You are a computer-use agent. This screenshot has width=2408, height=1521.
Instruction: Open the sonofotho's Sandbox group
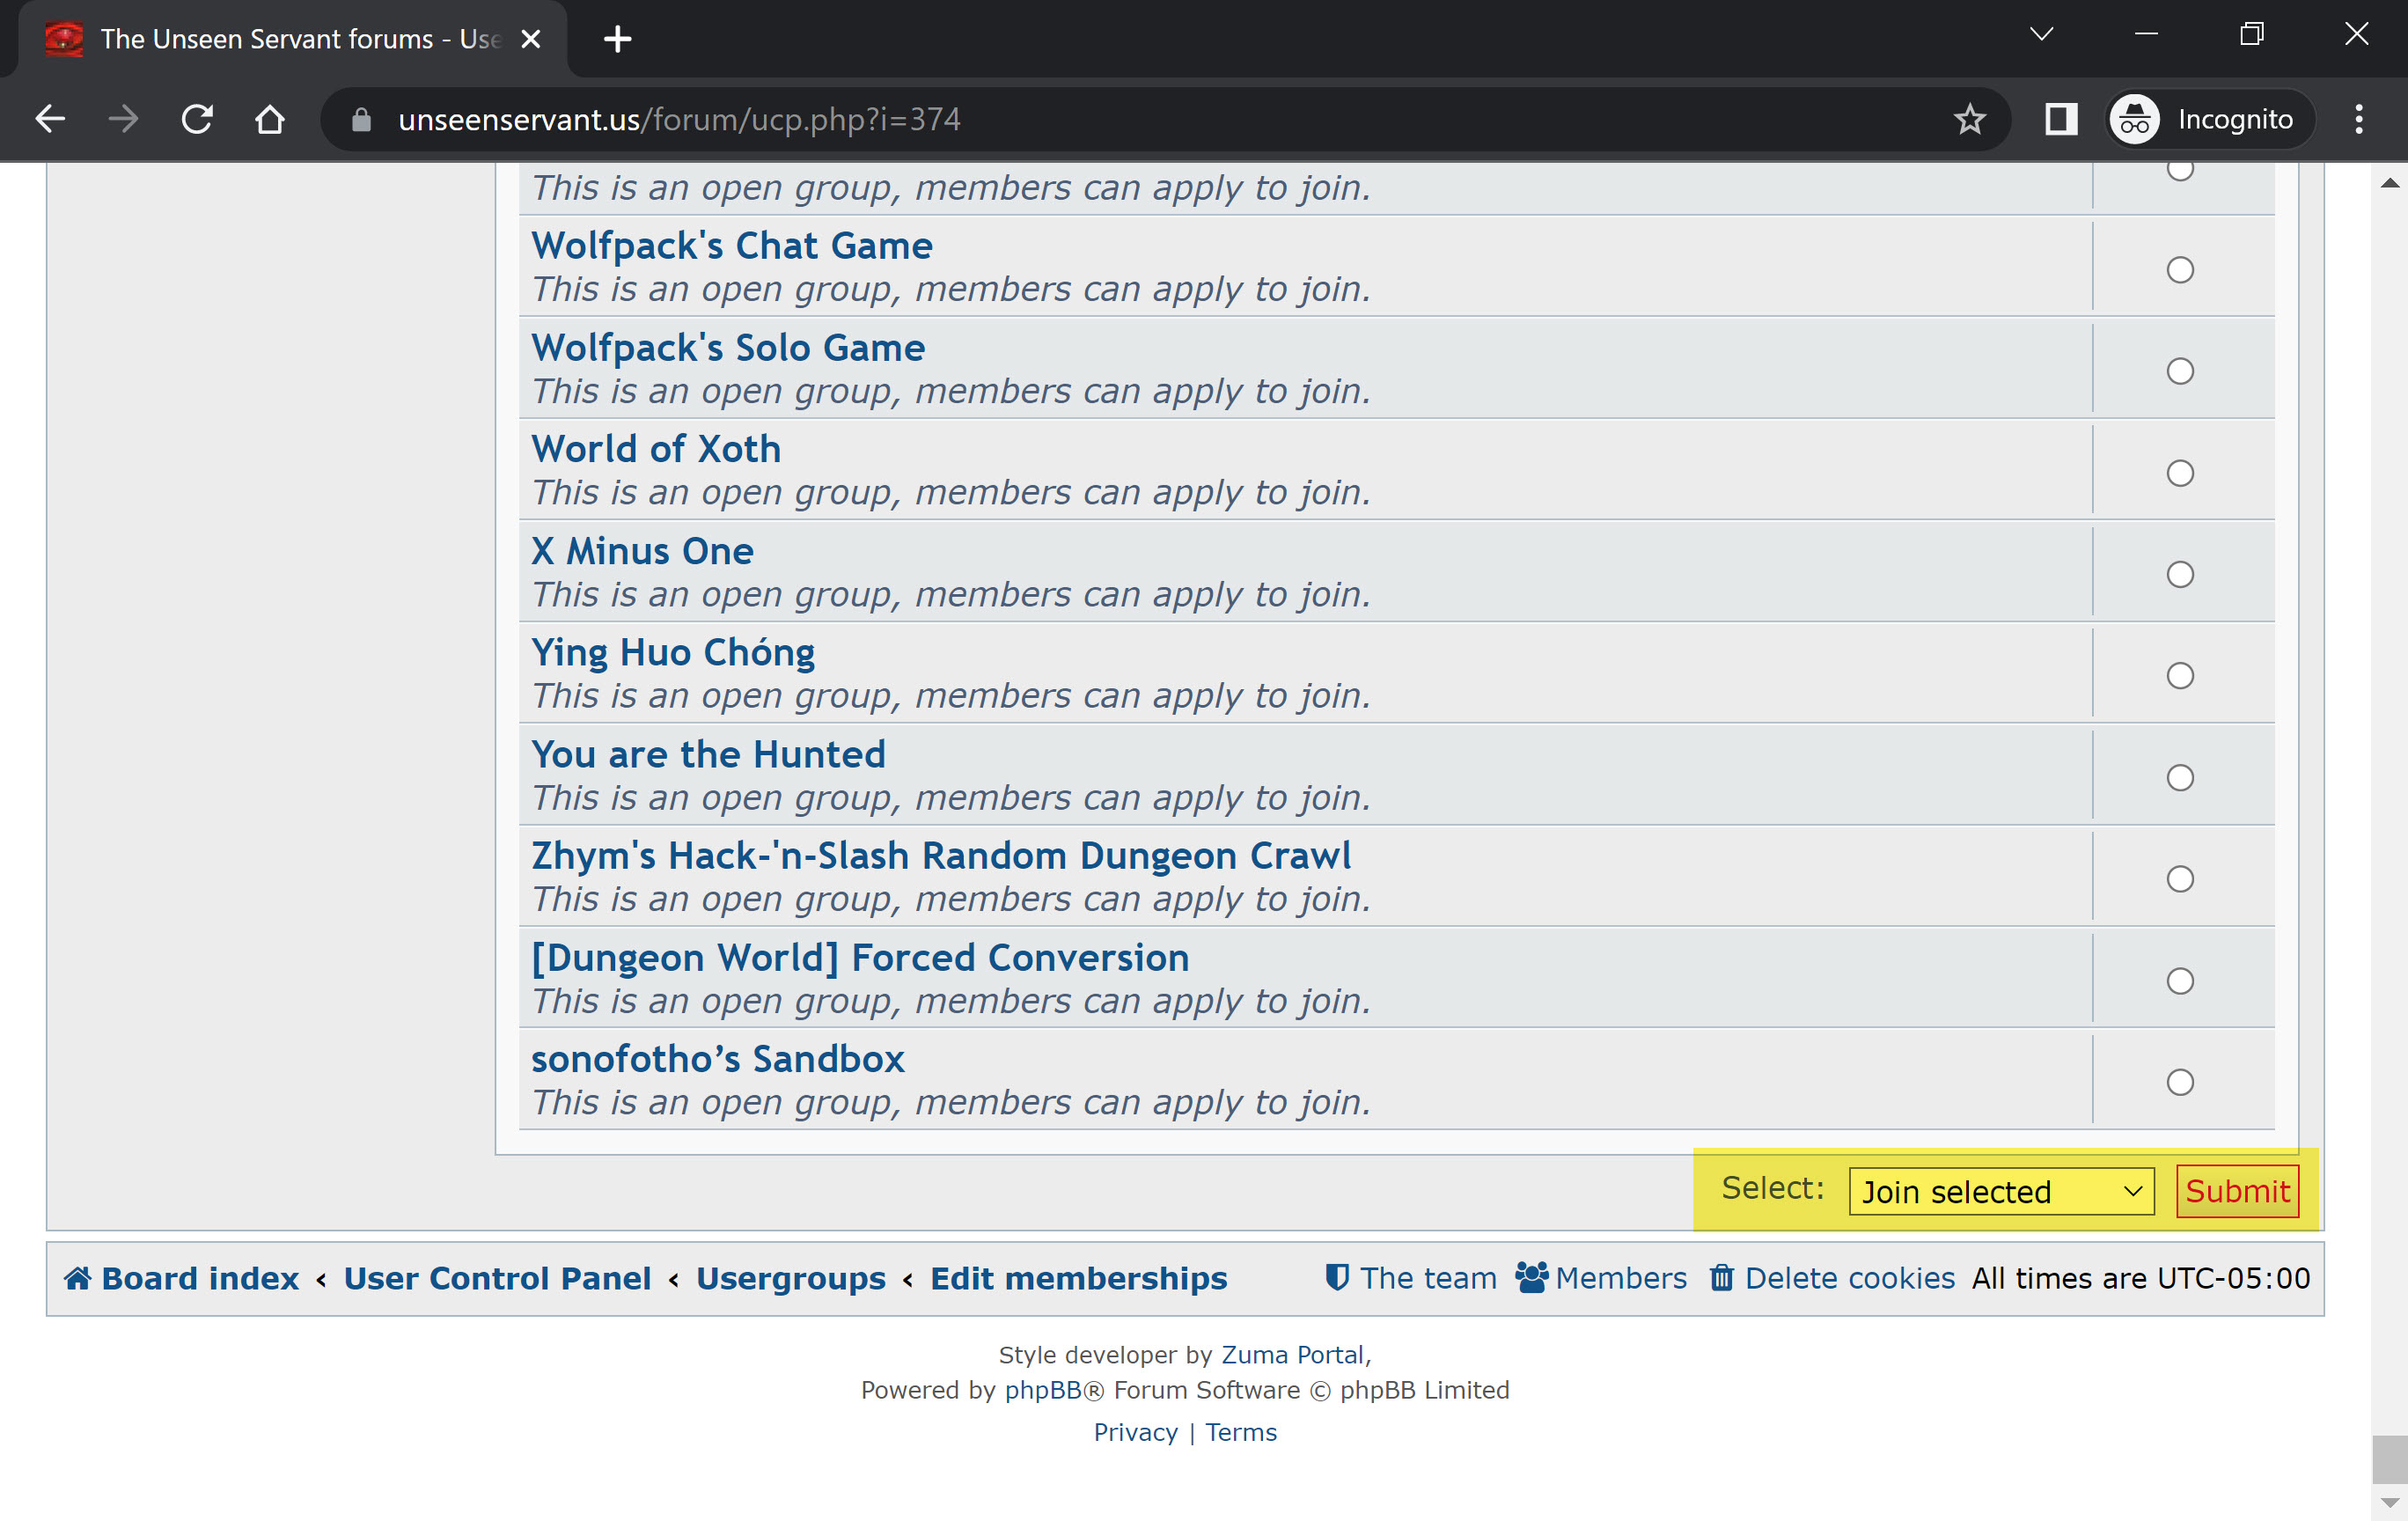(x=718, y=1059)
